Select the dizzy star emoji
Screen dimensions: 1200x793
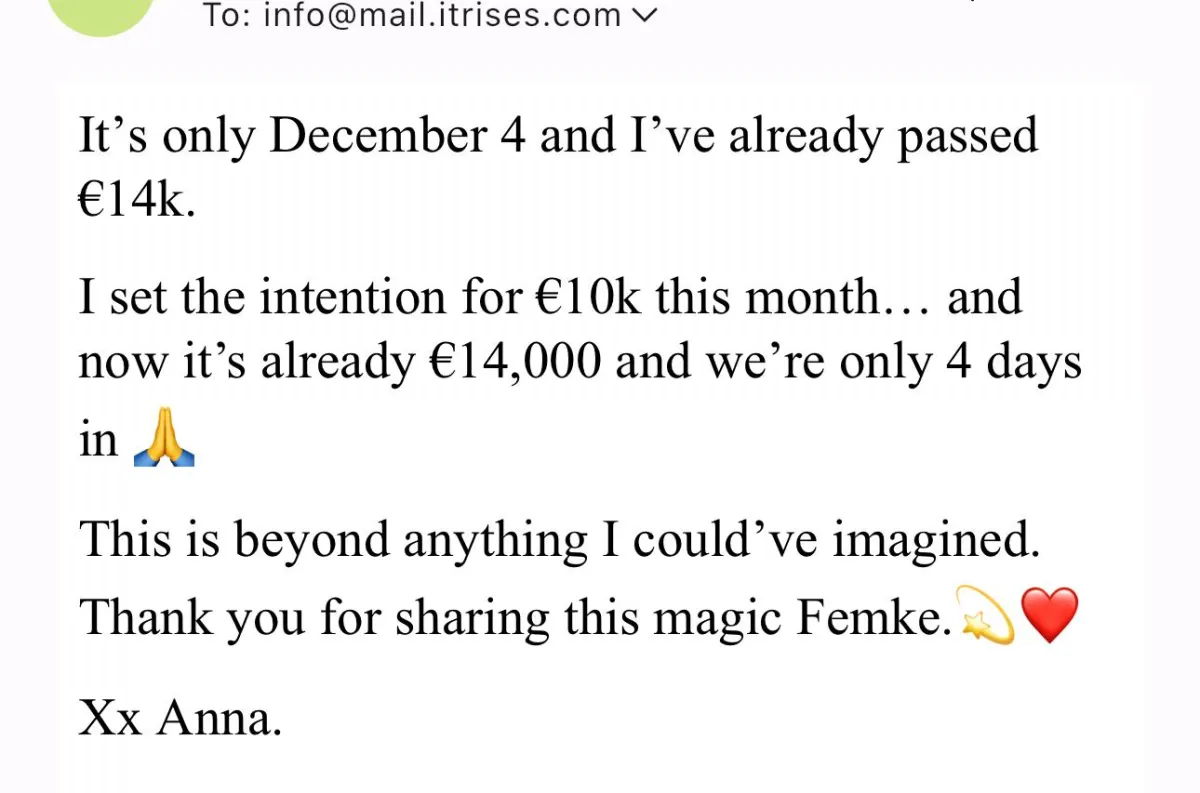[x=985, y=616]
